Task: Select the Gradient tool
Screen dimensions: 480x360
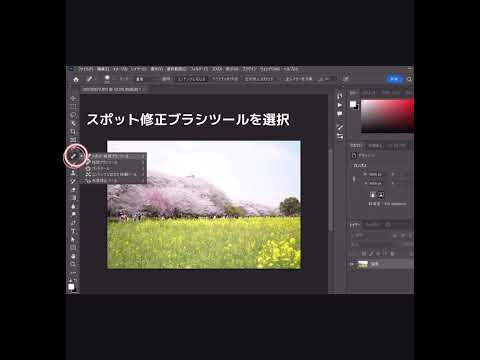Action: click(x=73, y=198)
